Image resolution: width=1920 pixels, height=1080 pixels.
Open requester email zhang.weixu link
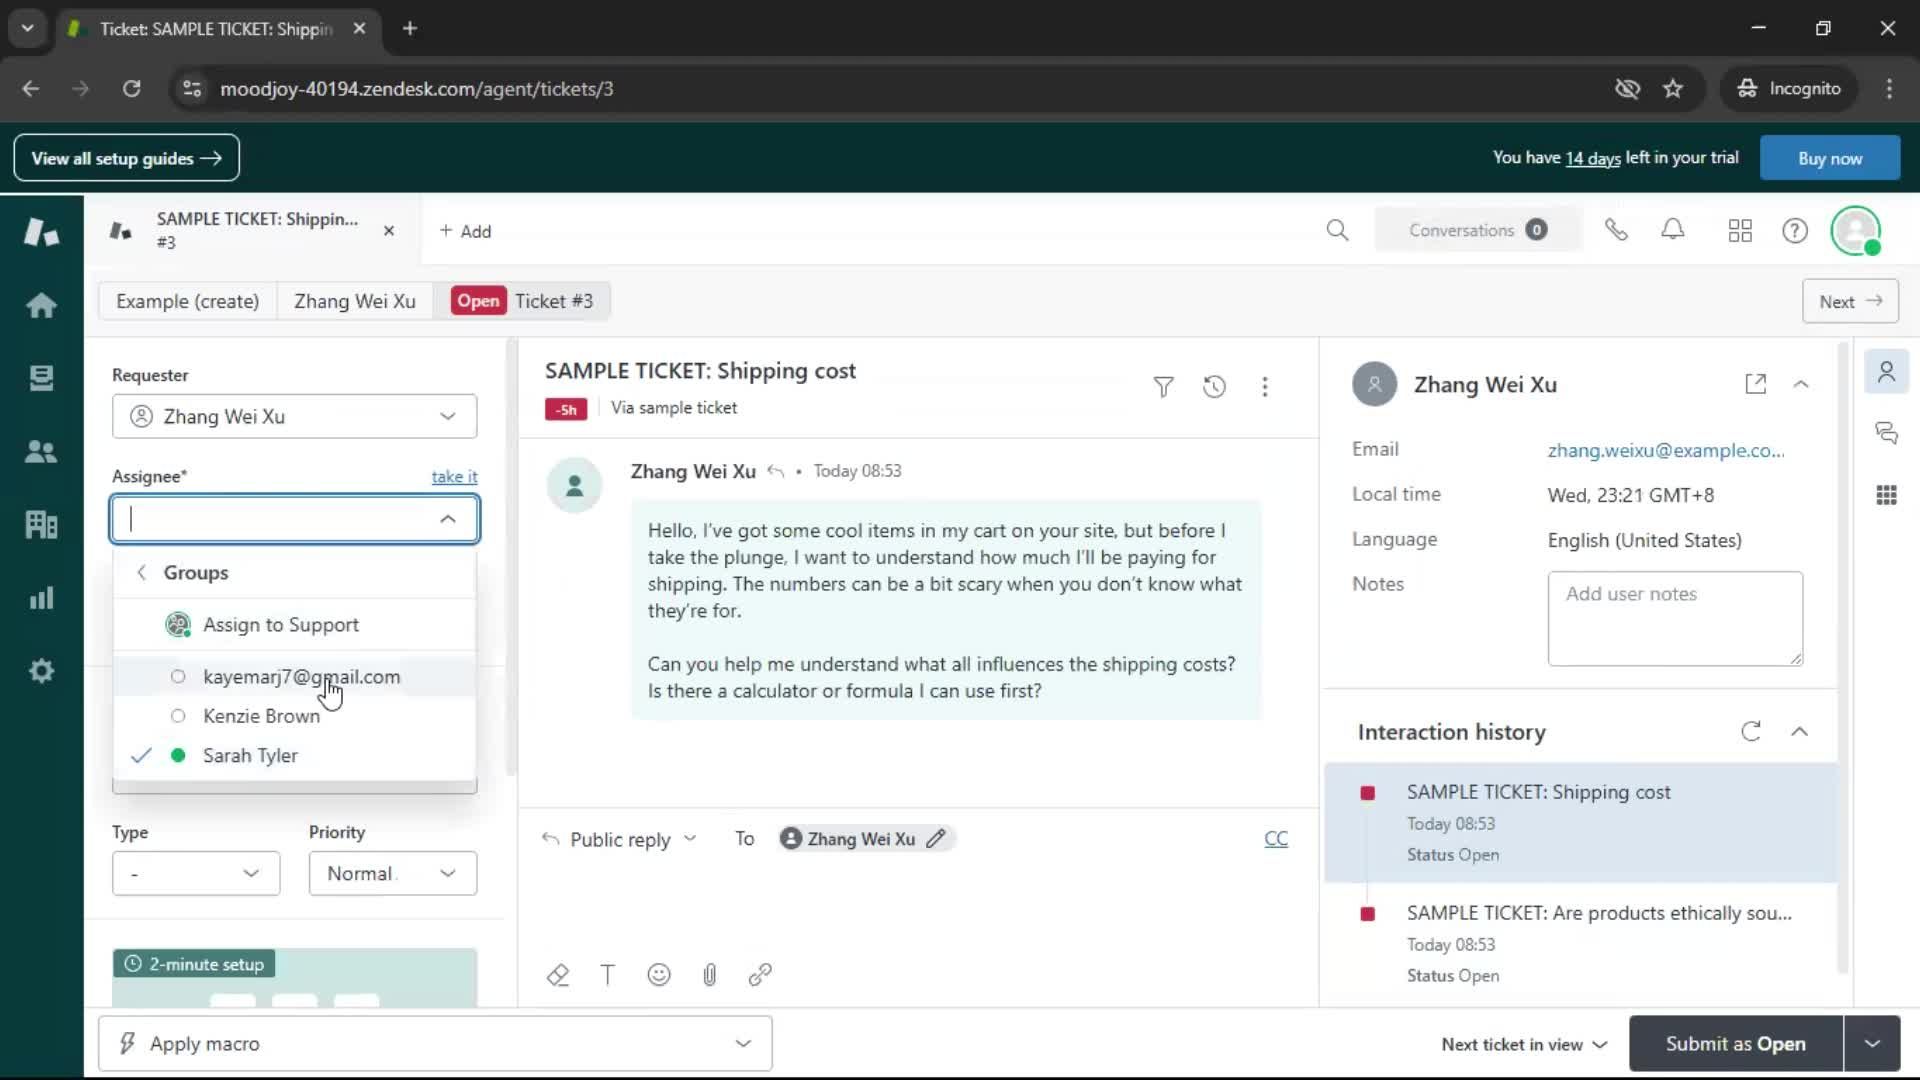point(1666,451)
